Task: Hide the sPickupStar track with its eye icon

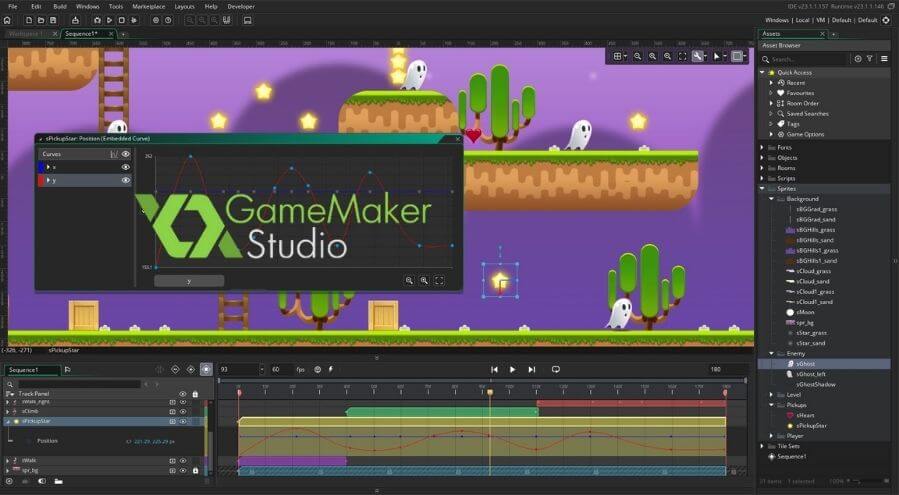Action: pos(183,421)
